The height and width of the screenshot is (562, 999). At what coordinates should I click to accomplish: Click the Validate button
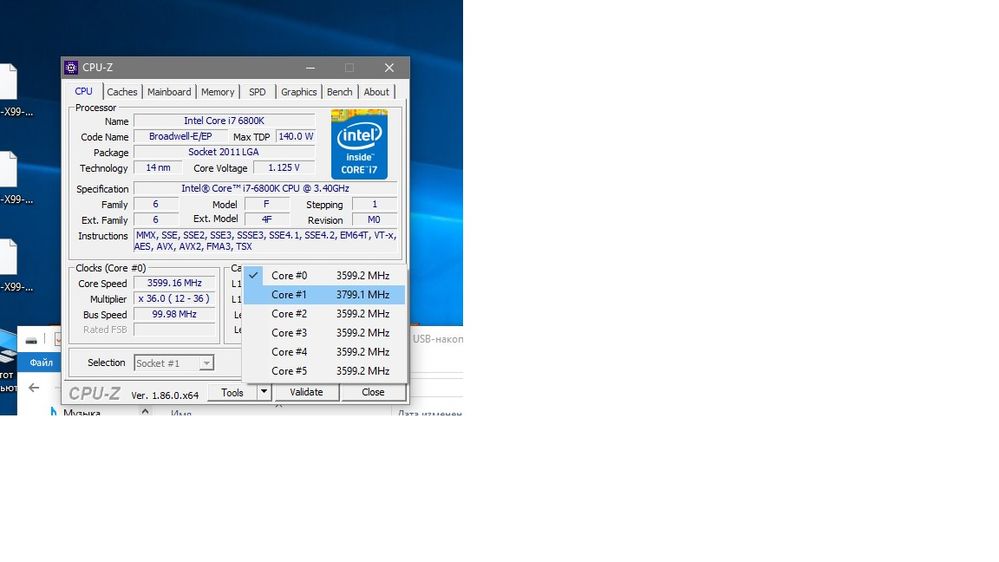(x=306, y=393)
